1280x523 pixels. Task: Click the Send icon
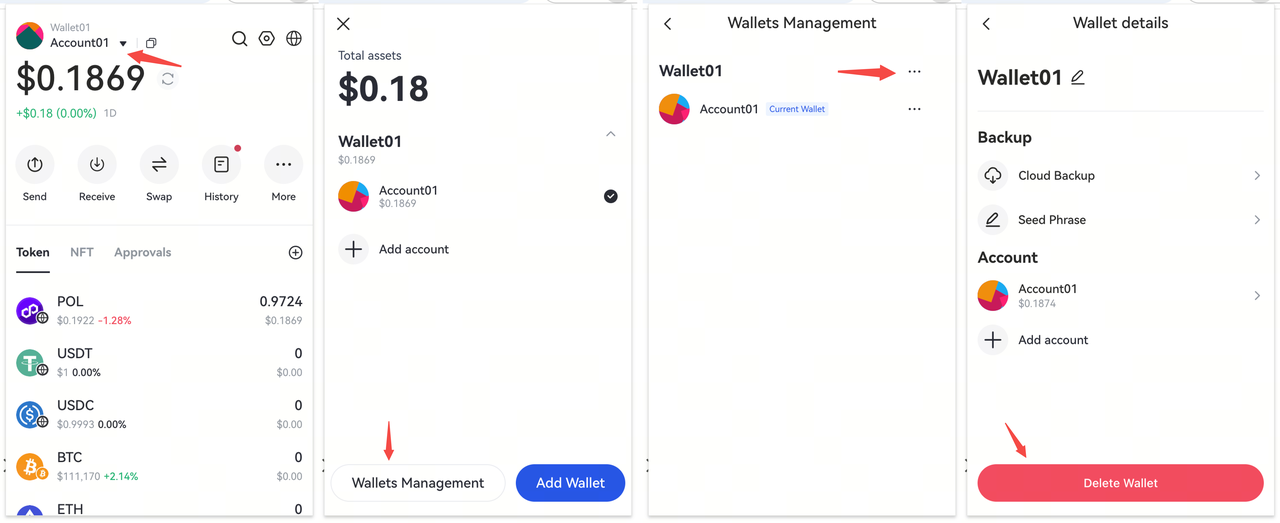[35, 165]
